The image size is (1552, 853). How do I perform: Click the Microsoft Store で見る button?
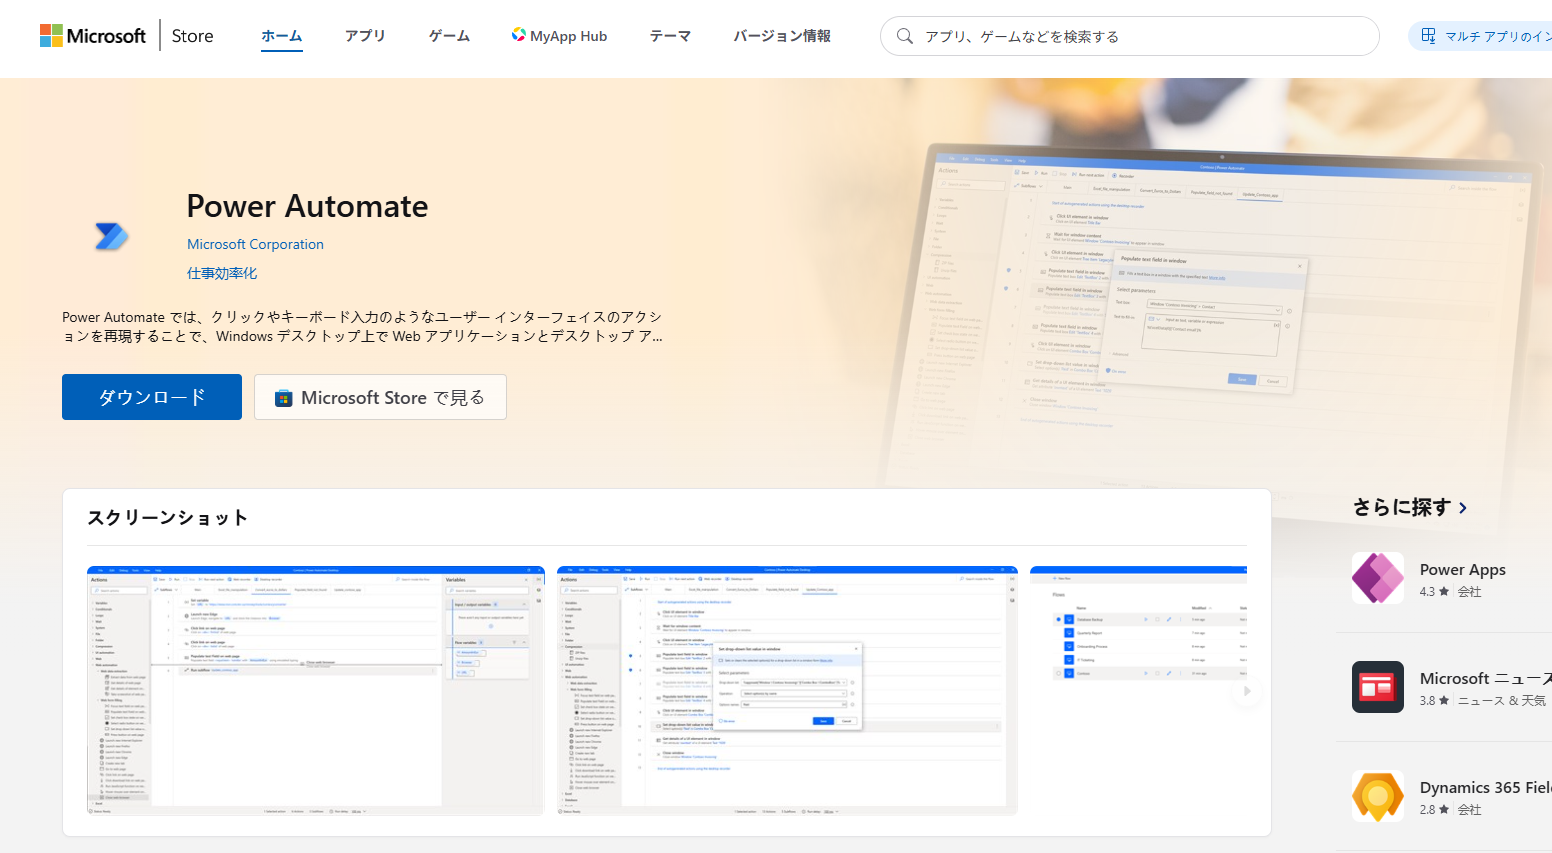pos(380,397)
